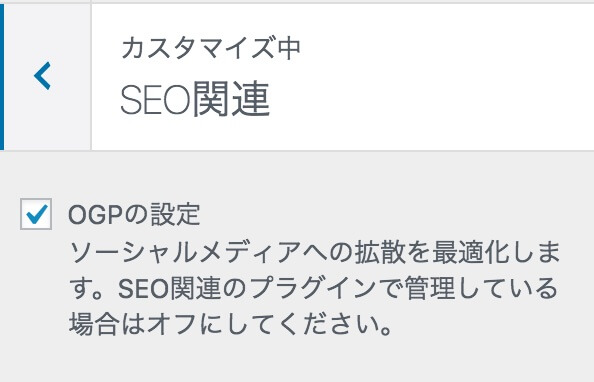This screenshot has width=594, height=382.
Task: Click the blue vertical accent bar
Action: 2,77
